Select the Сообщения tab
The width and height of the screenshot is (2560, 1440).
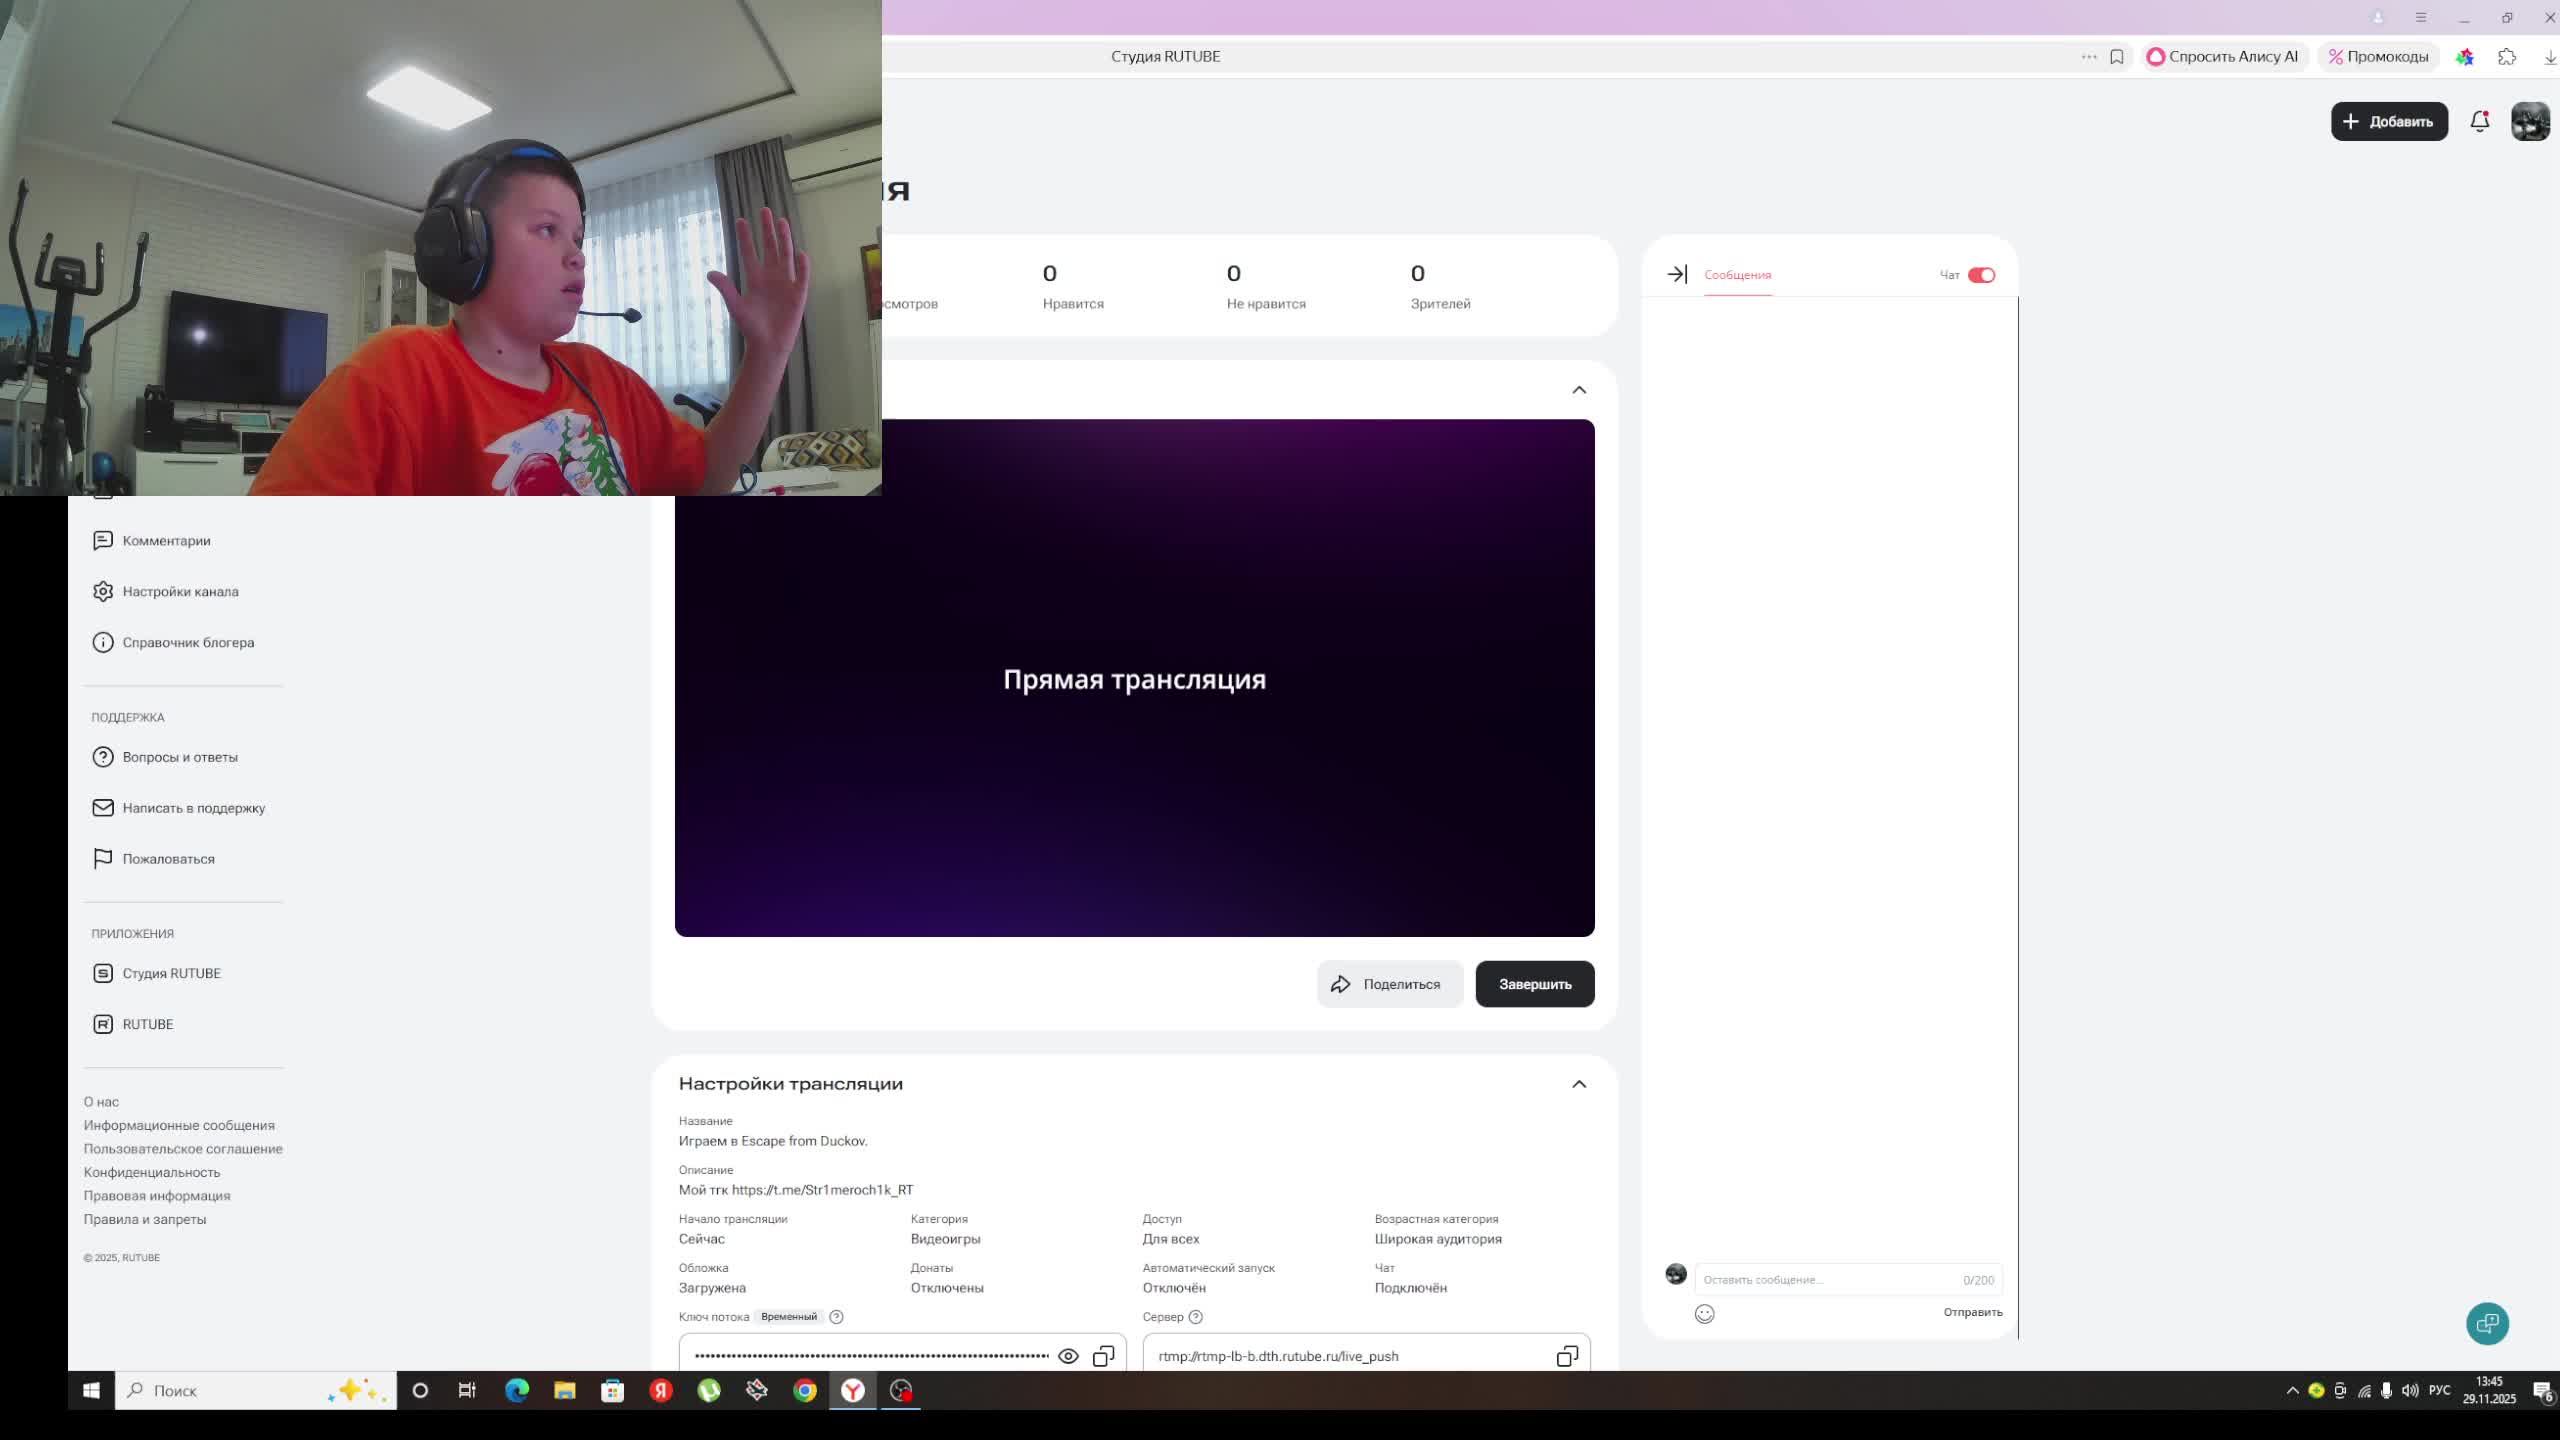[x=1737, y=275]
